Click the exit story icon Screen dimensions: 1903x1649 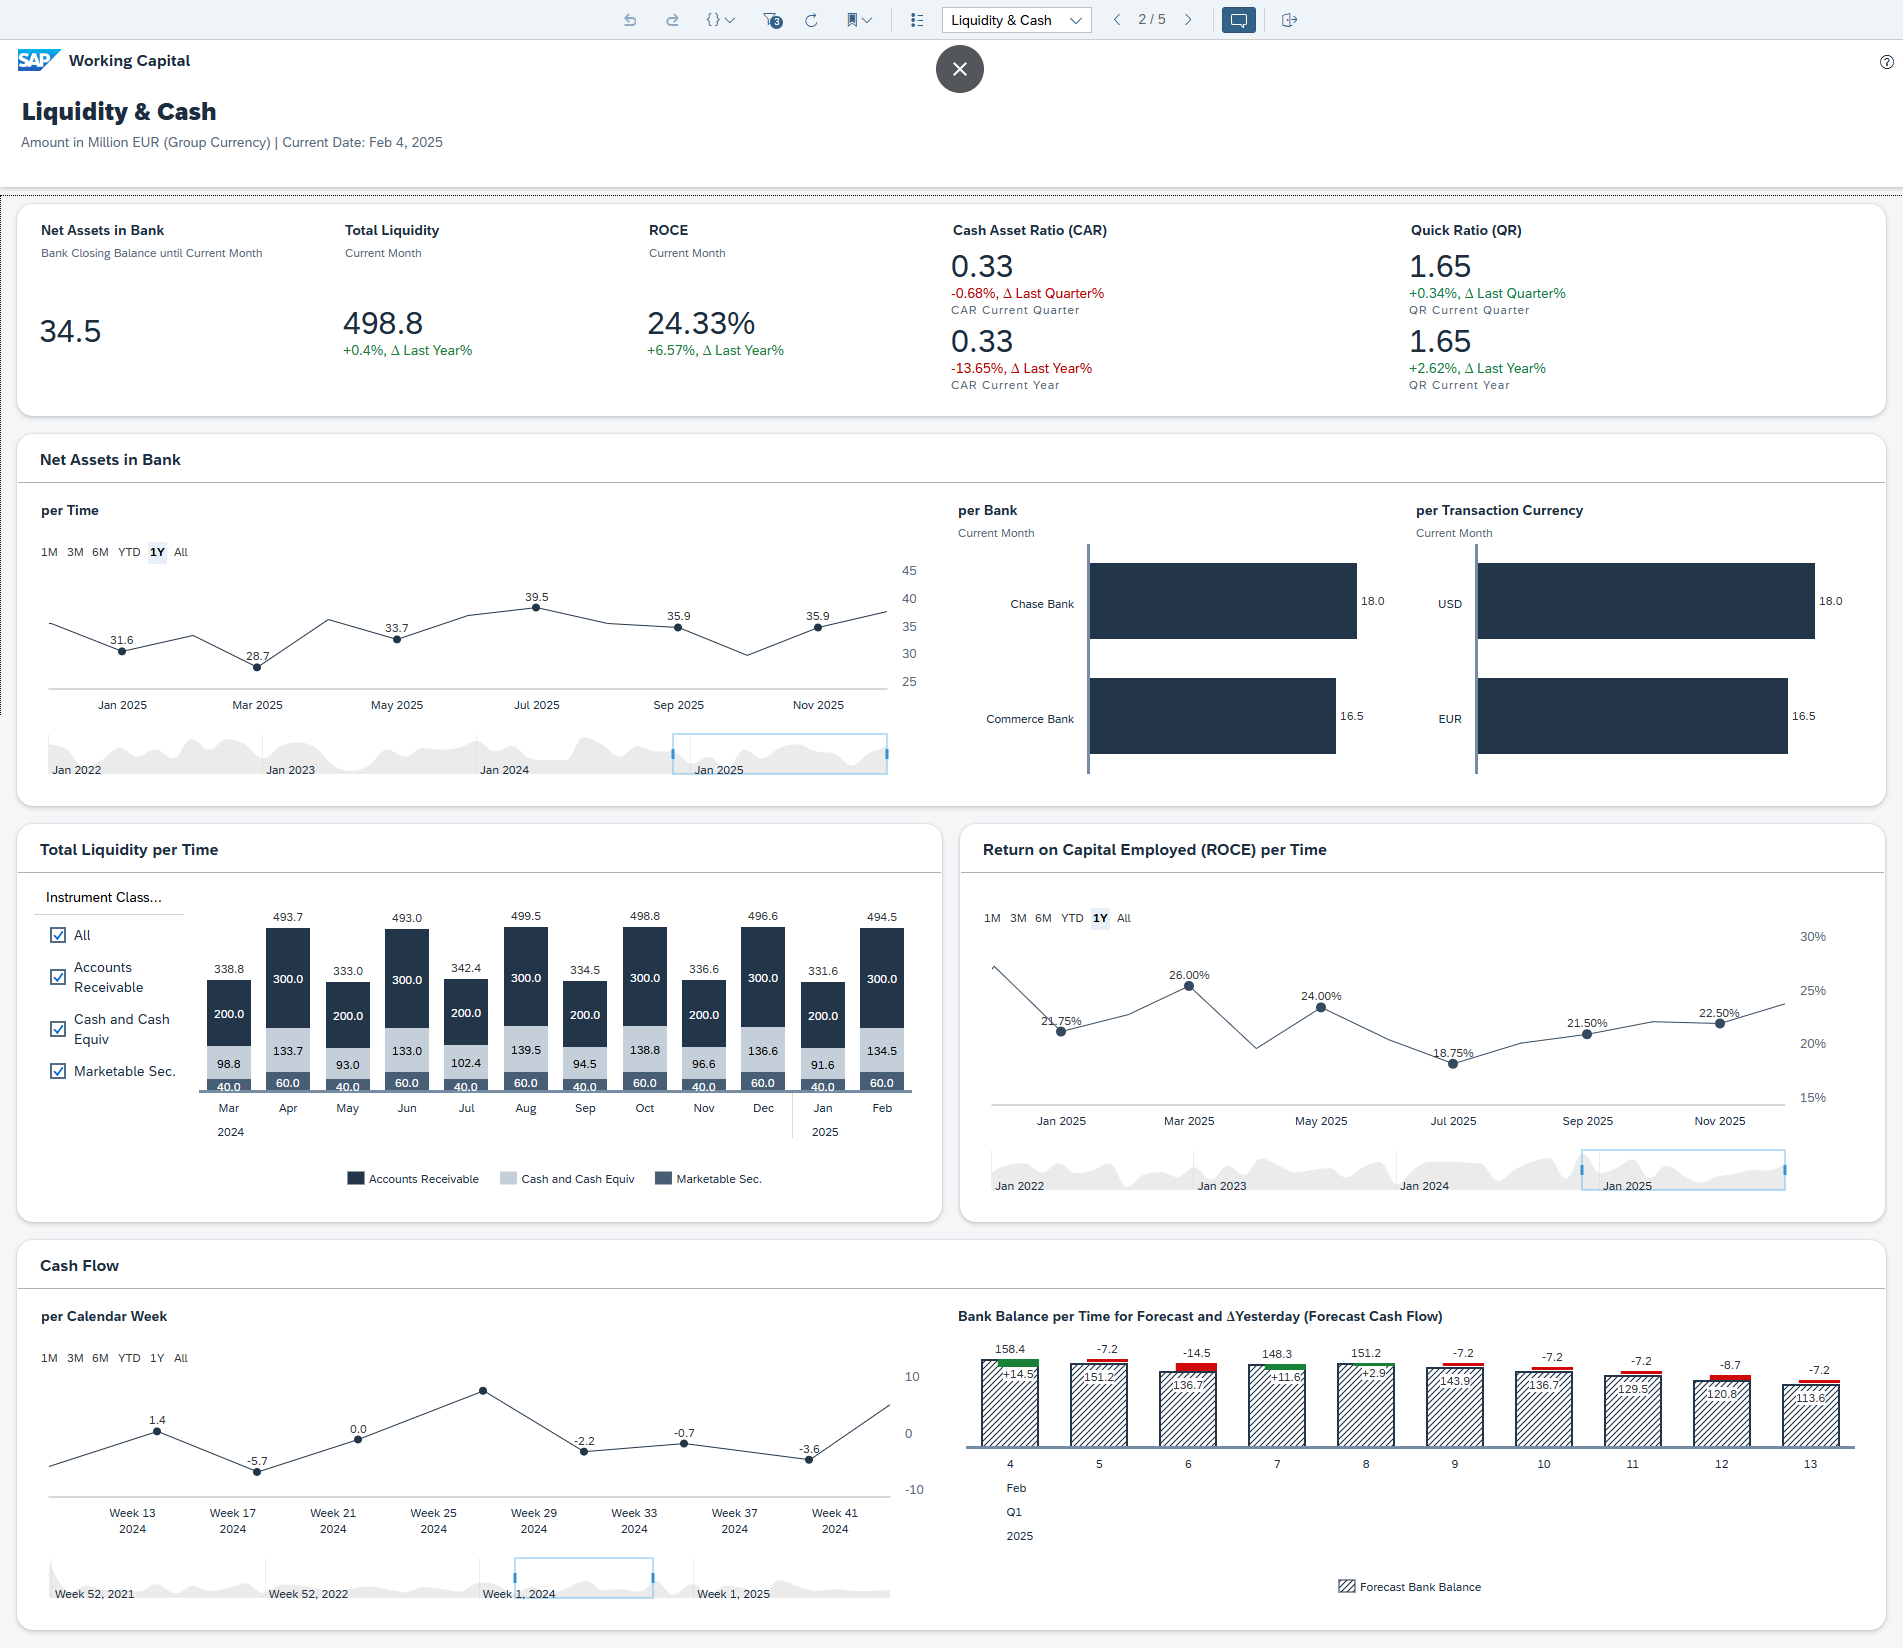pyautogui.click(x=1289, y=20)
